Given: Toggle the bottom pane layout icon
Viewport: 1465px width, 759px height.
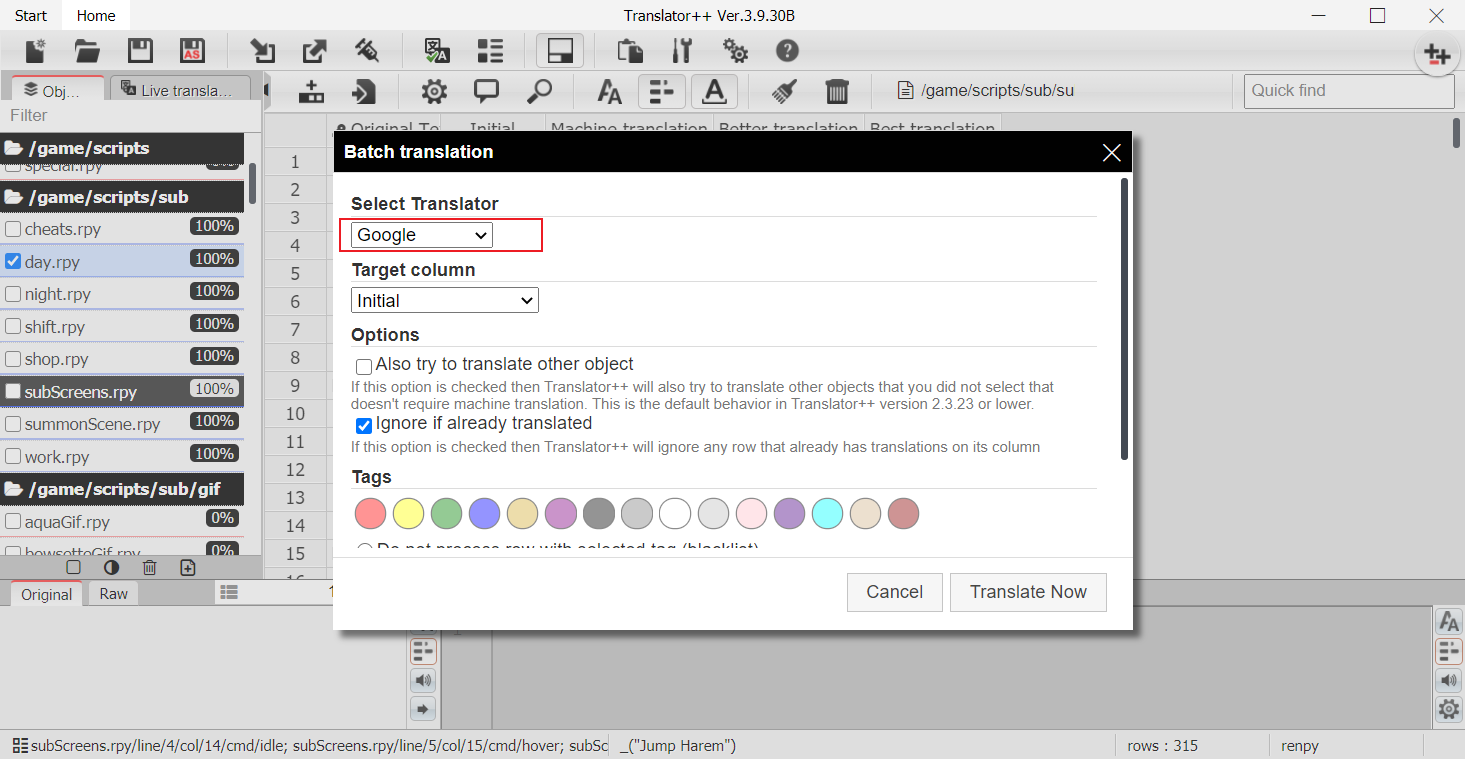Looking at the screenshot, I should (x=560, y=51).
